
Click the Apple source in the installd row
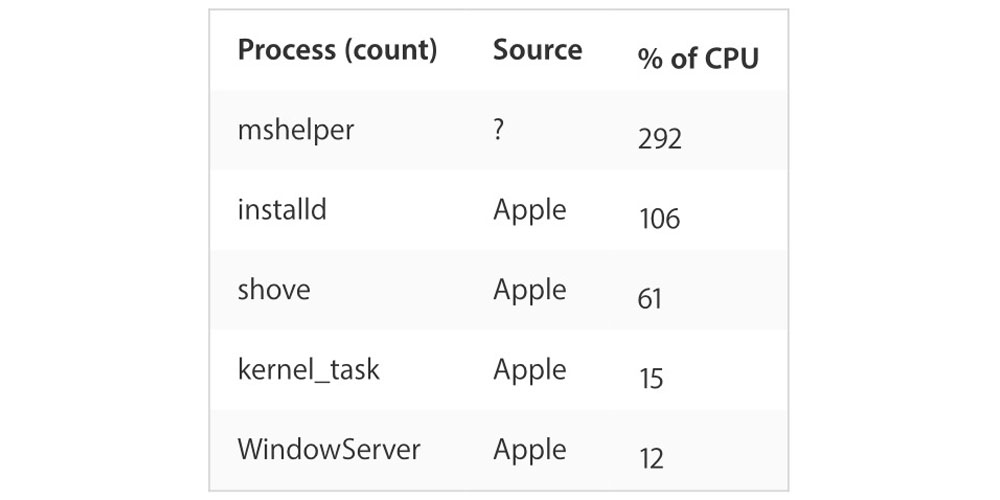click(529, 210)
